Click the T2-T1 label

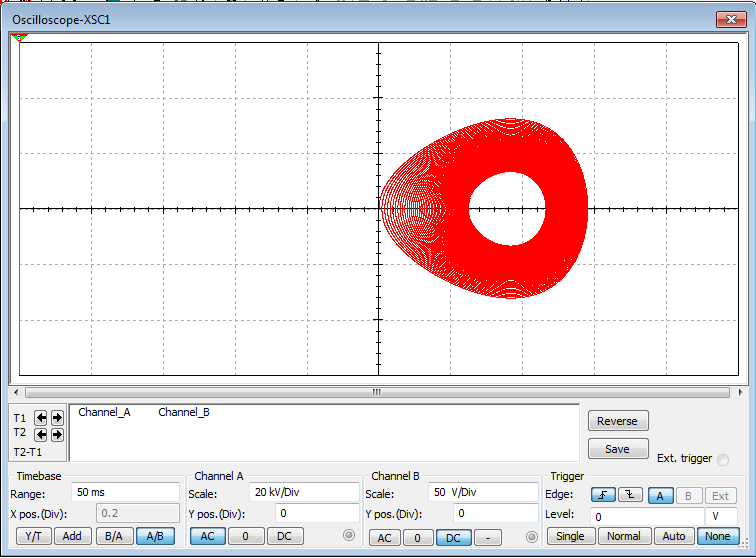click(x=28, y=452)
